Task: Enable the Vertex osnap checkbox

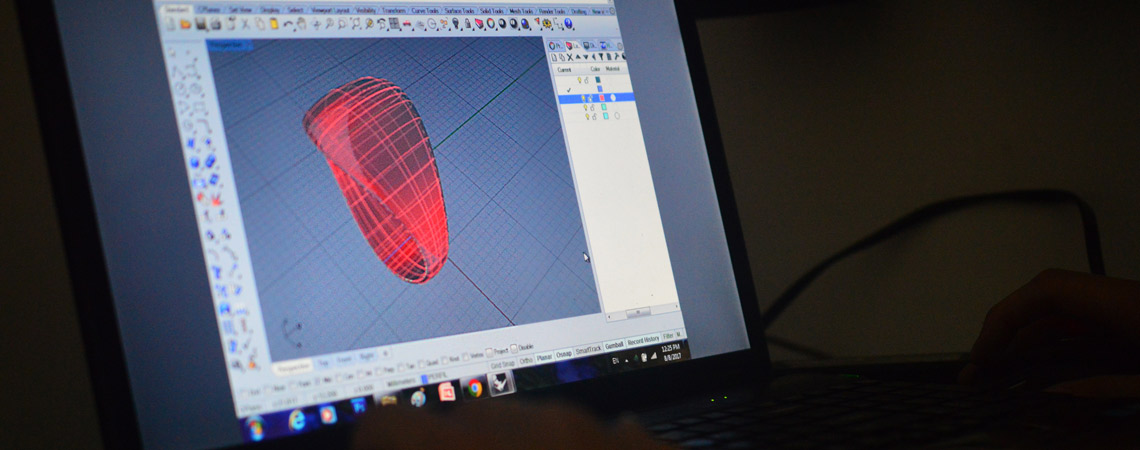Action: [x=466, y=356]
